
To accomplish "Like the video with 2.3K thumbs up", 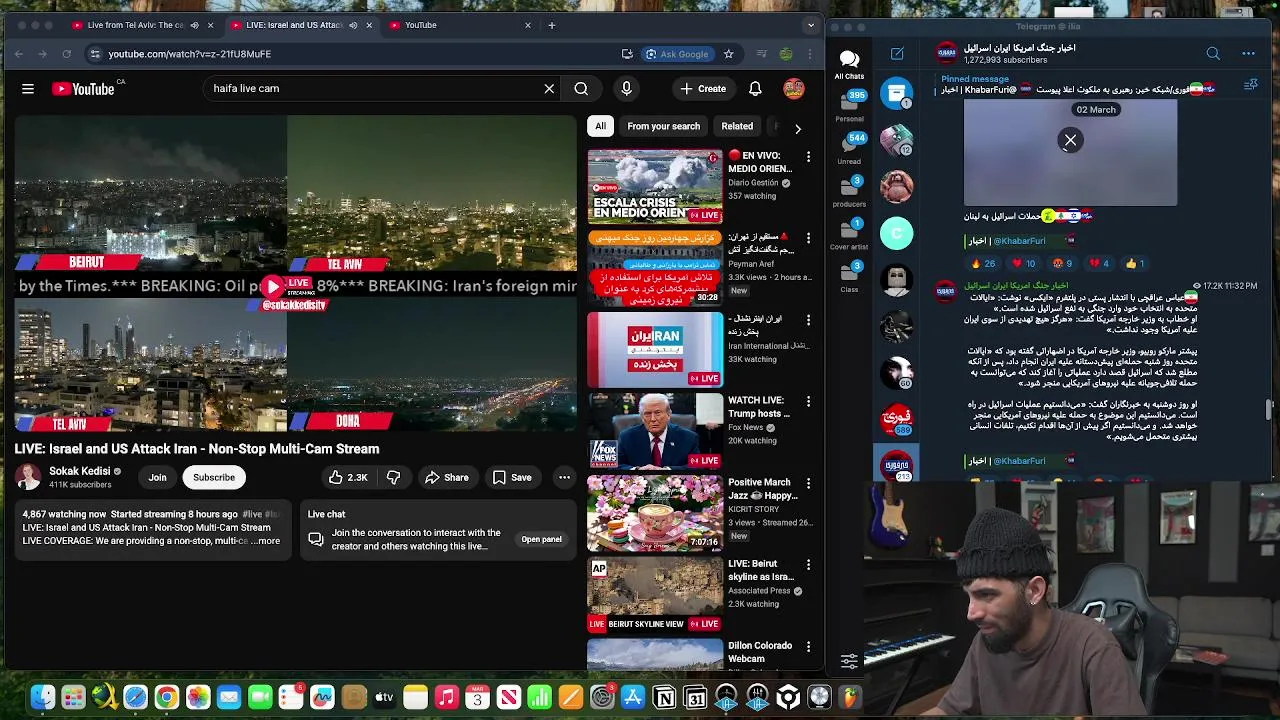I will point(348,478).
